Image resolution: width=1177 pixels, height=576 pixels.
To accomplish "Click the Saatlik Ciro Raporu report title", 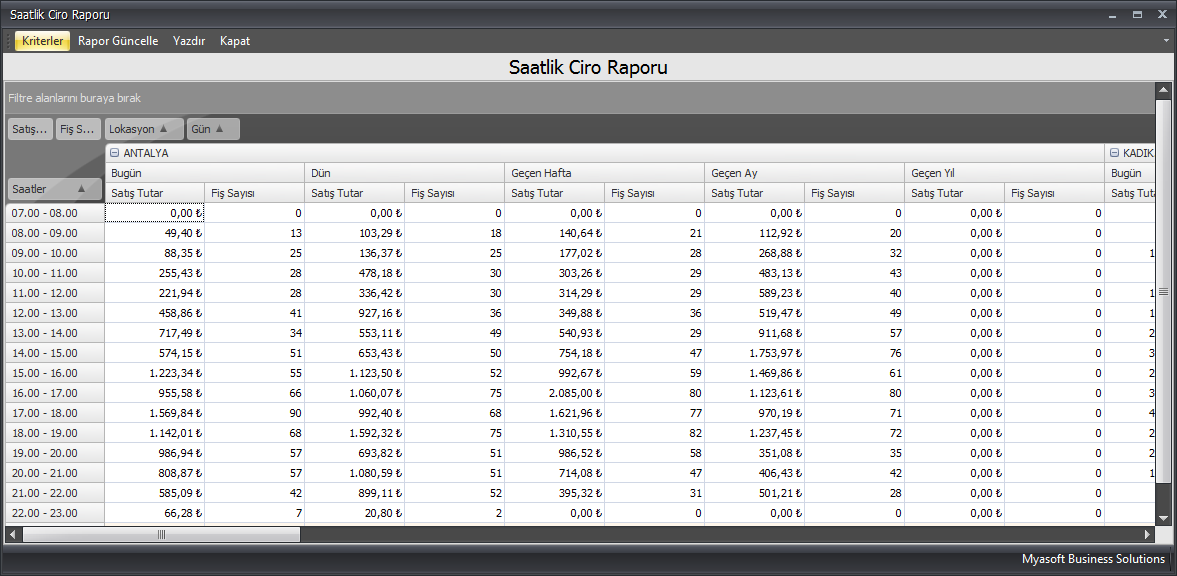I will click(x=588, y=68).
